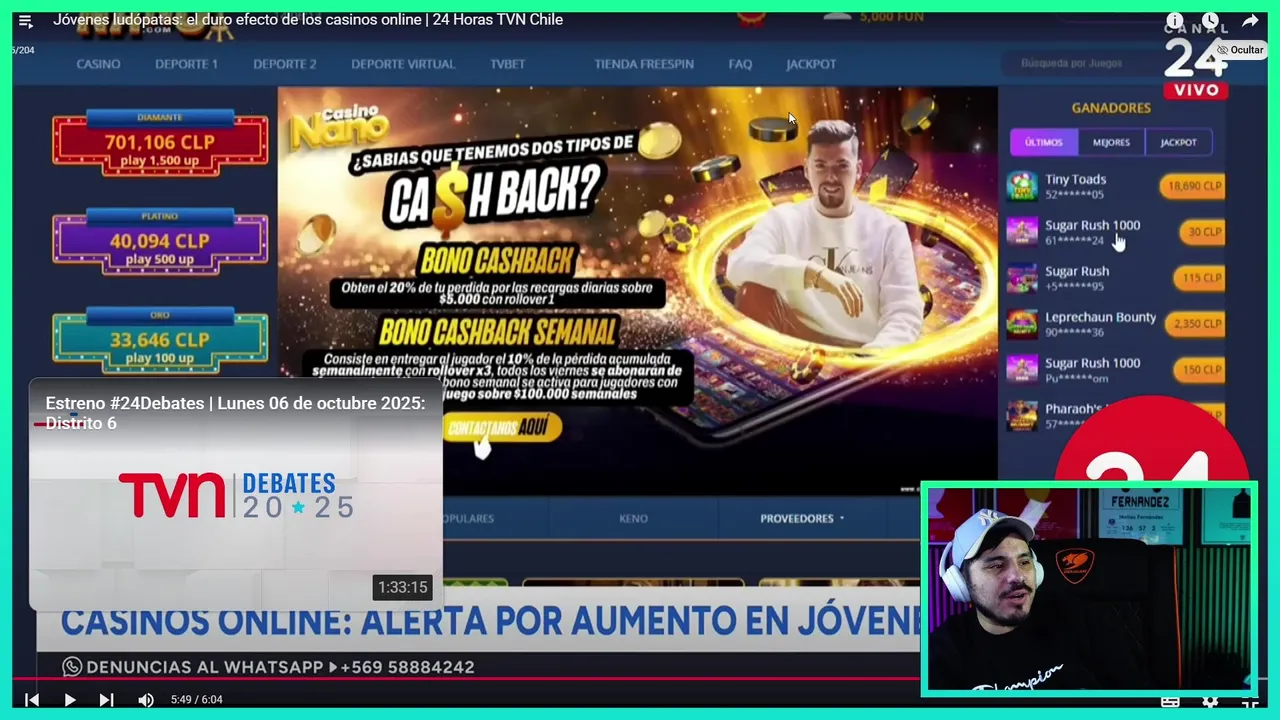Click the Share arrow icon

coord(1250,21)
